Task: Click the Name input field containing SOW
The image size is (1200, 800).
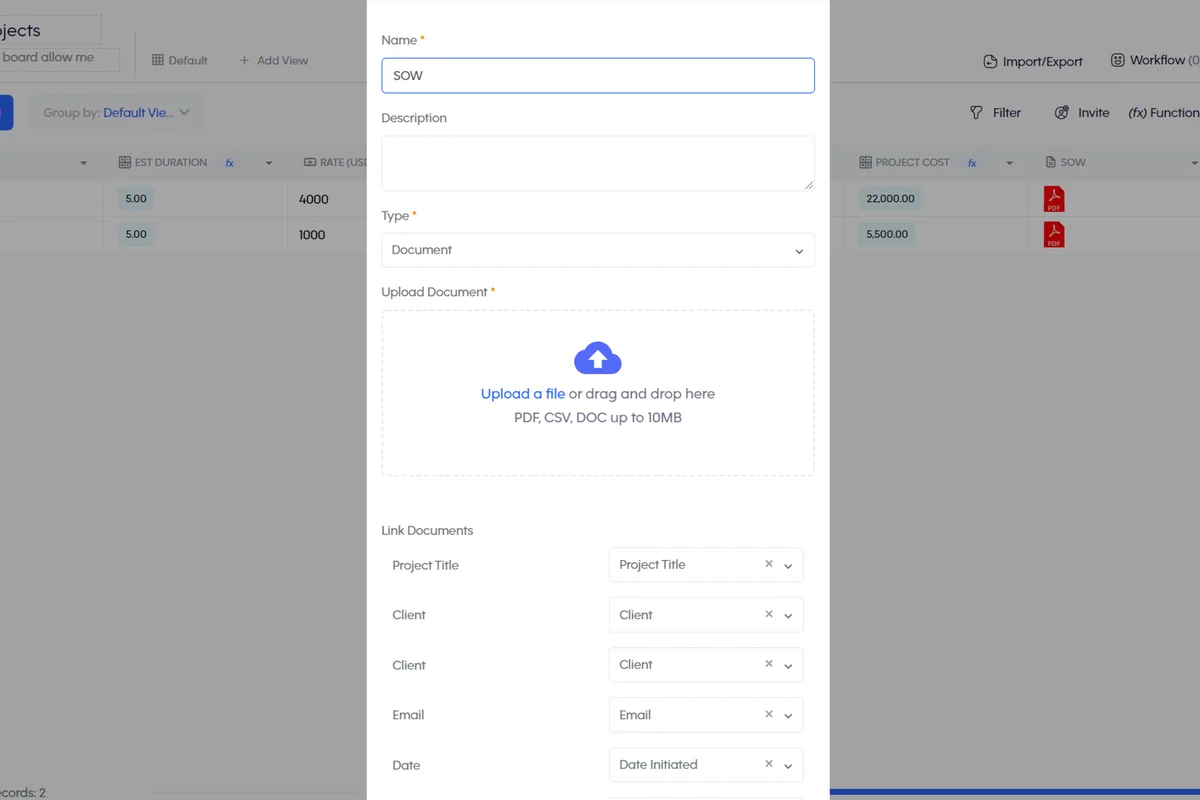Action: [598, 76]
